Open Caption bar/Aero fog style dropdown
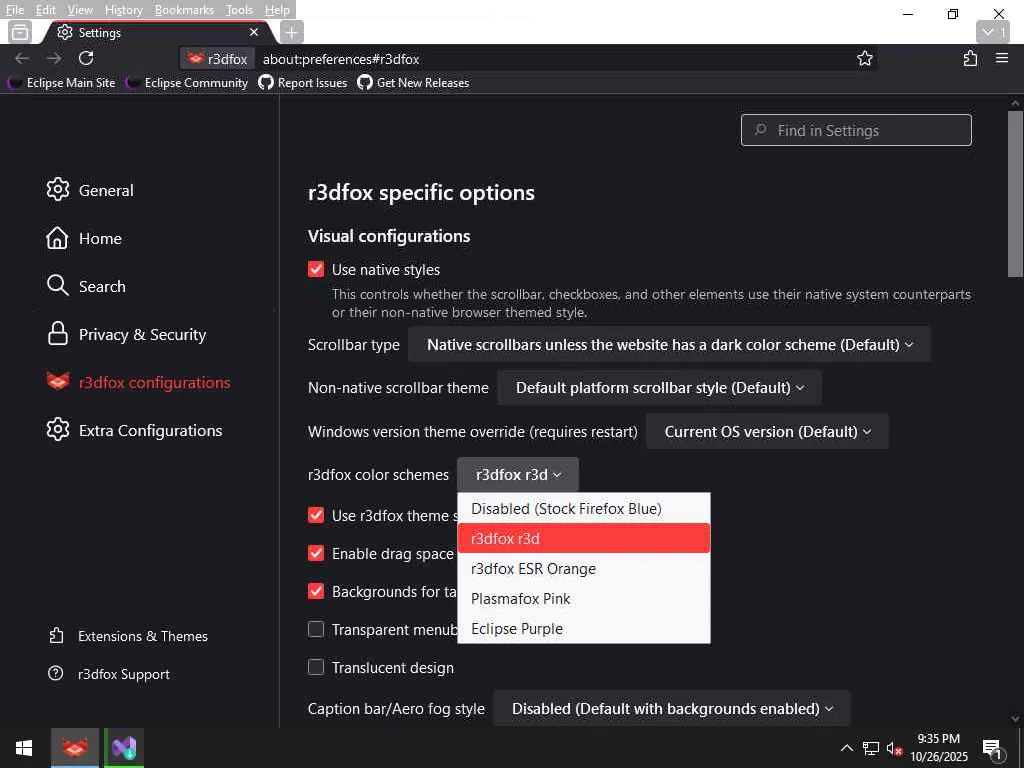This screenshot has width=1024, height=768. [x=672, y=708]
